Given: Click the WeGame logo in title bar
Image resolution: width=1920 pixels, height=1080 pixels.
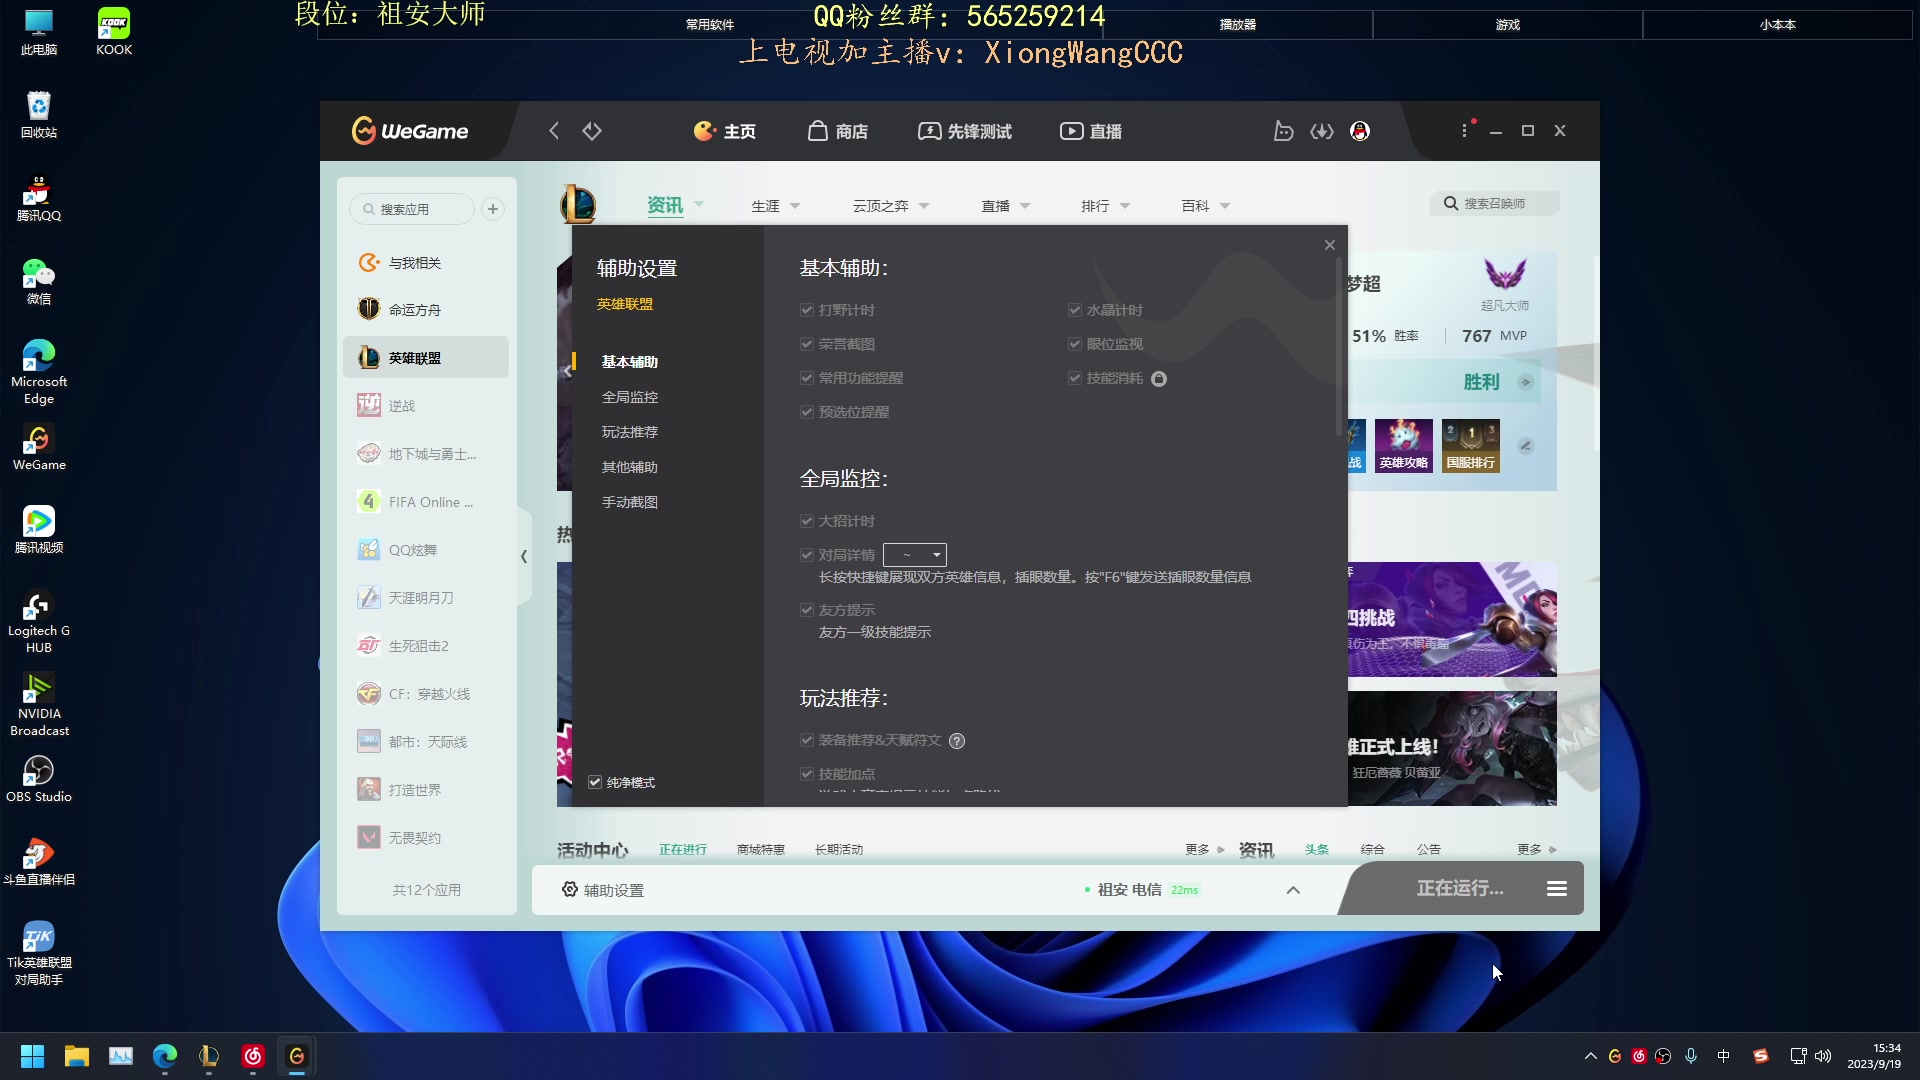Looking at the screenshot, I should (x=408, y=130).
